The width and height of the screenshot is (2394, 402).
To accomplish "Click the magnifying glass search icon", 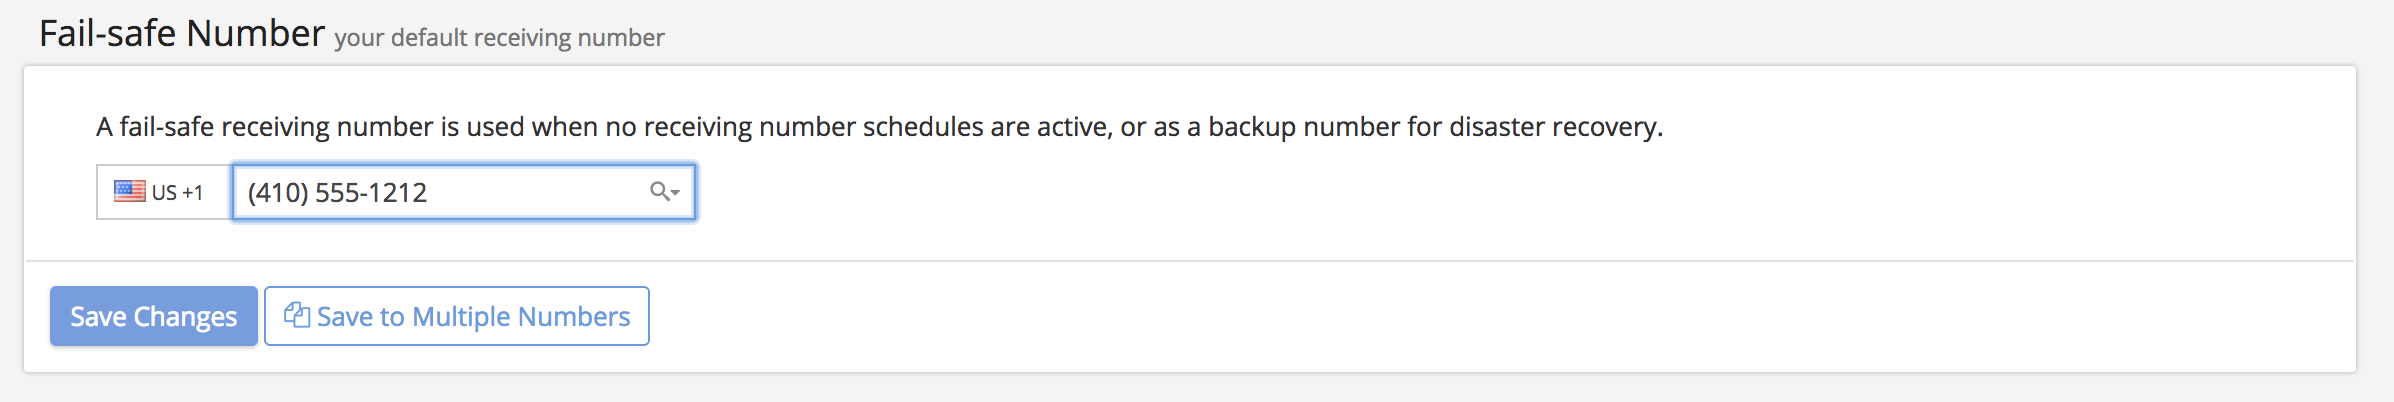I will pos(659,191).
